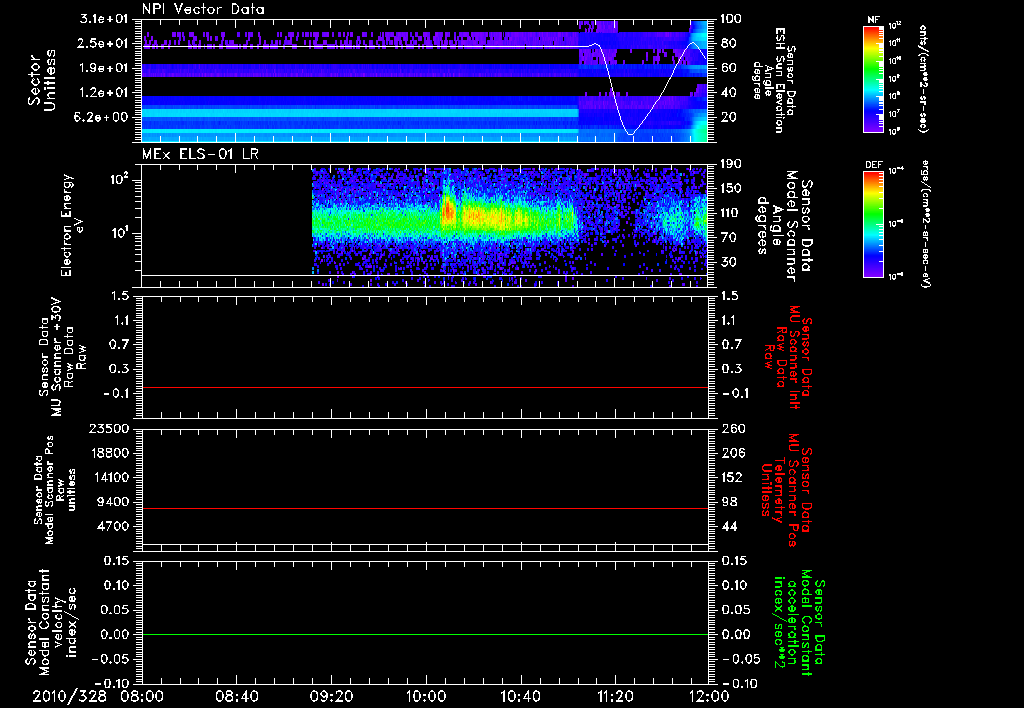Screen dimensions: 1024x708
Task: Select the 'MEx ELS-01 LR' panel title
Action: [200, 154]
